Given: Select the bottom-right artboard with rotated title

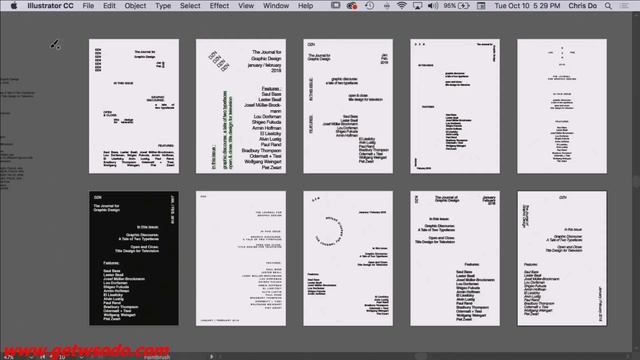Looking at the screenshot, I should coord(562,258).
